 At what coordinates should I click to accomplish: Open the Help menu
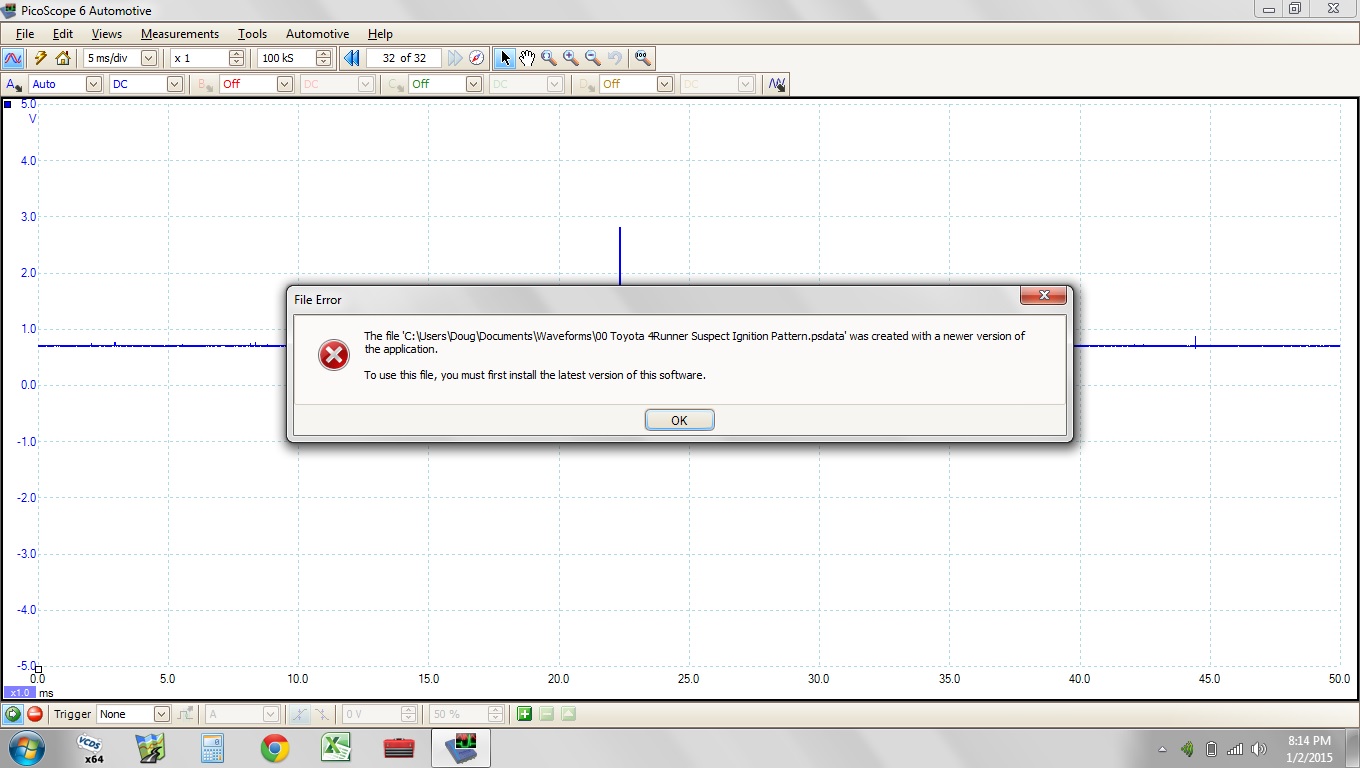[x=380, y=34]
